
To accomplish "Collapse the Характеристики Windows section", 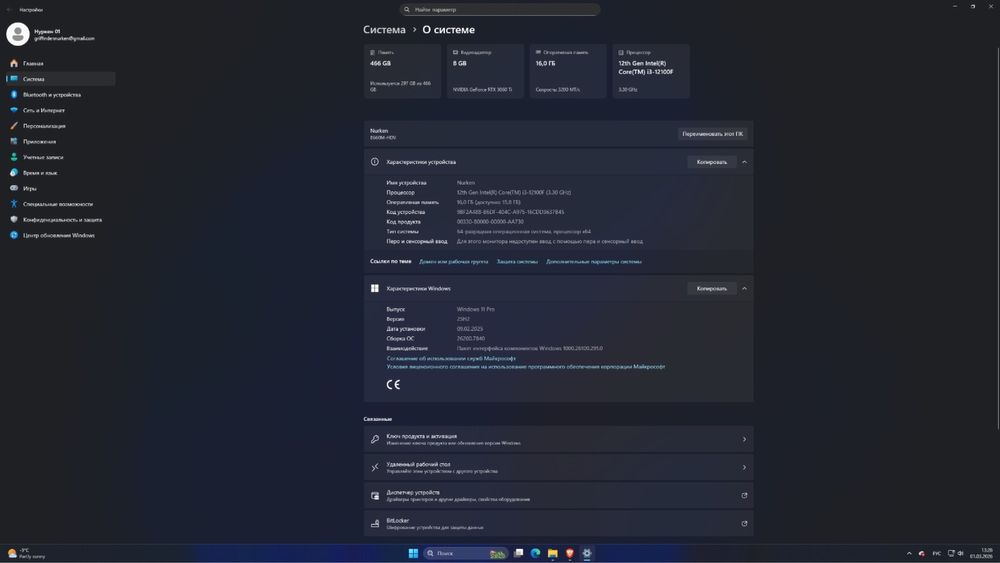I will [x=744, y=288].
